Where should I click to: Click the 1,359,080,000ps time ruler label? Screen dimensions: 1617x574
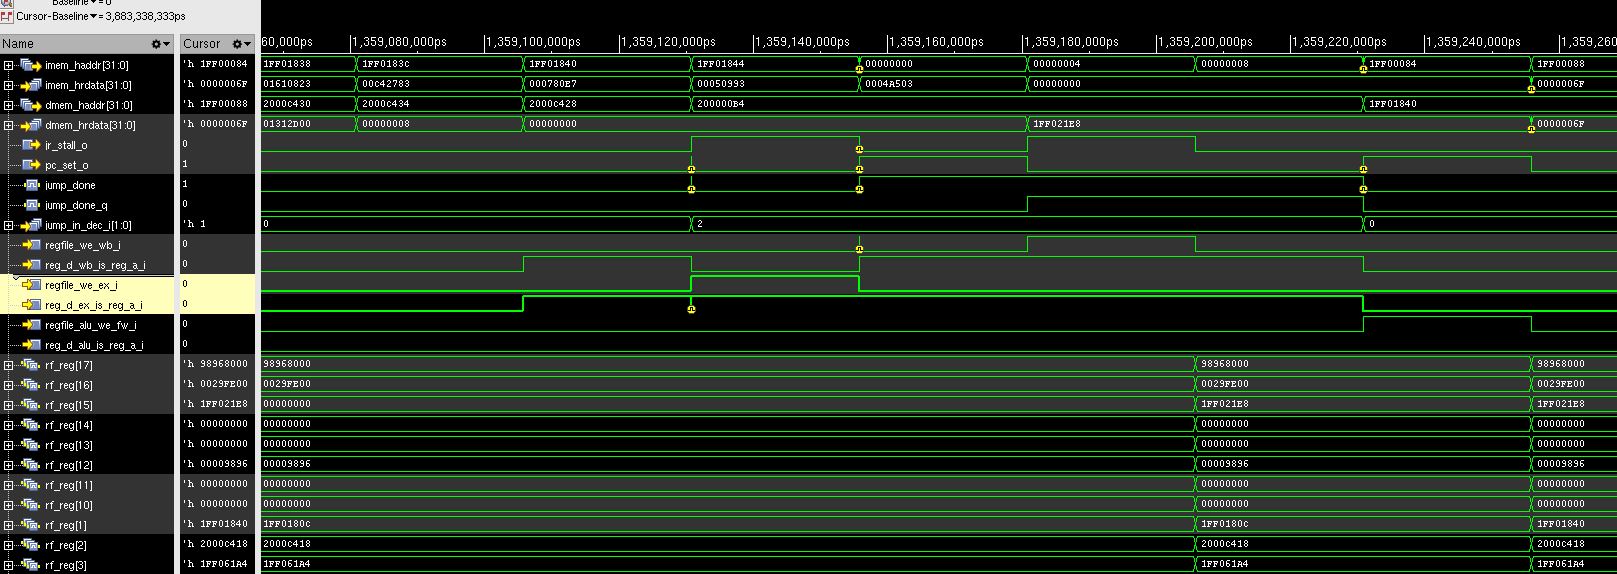point(399,42)
